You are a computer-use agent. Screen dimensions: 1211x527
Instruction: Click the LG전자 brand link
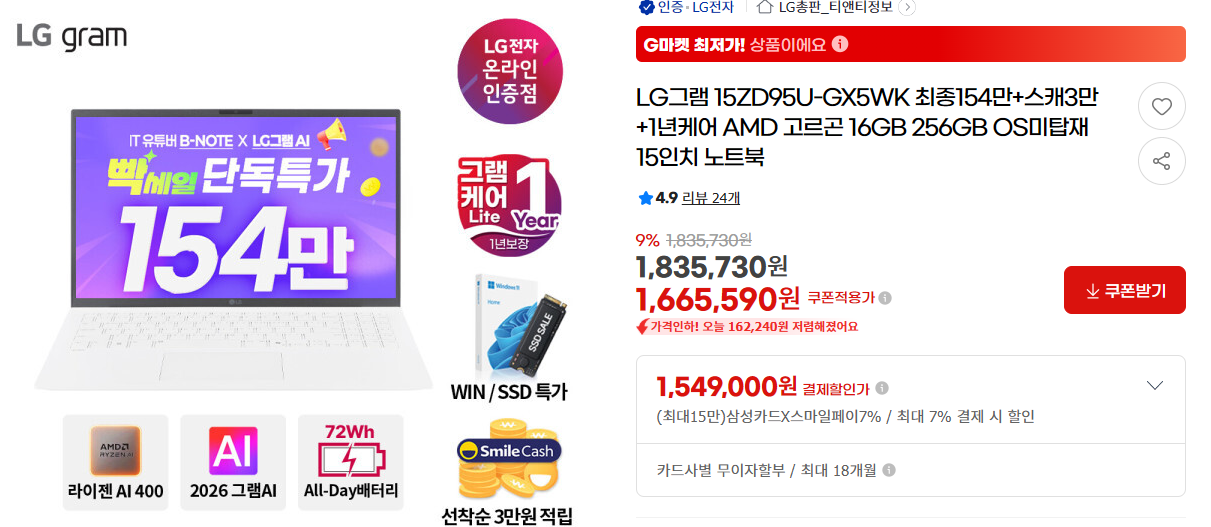click(x=710, y=7)
